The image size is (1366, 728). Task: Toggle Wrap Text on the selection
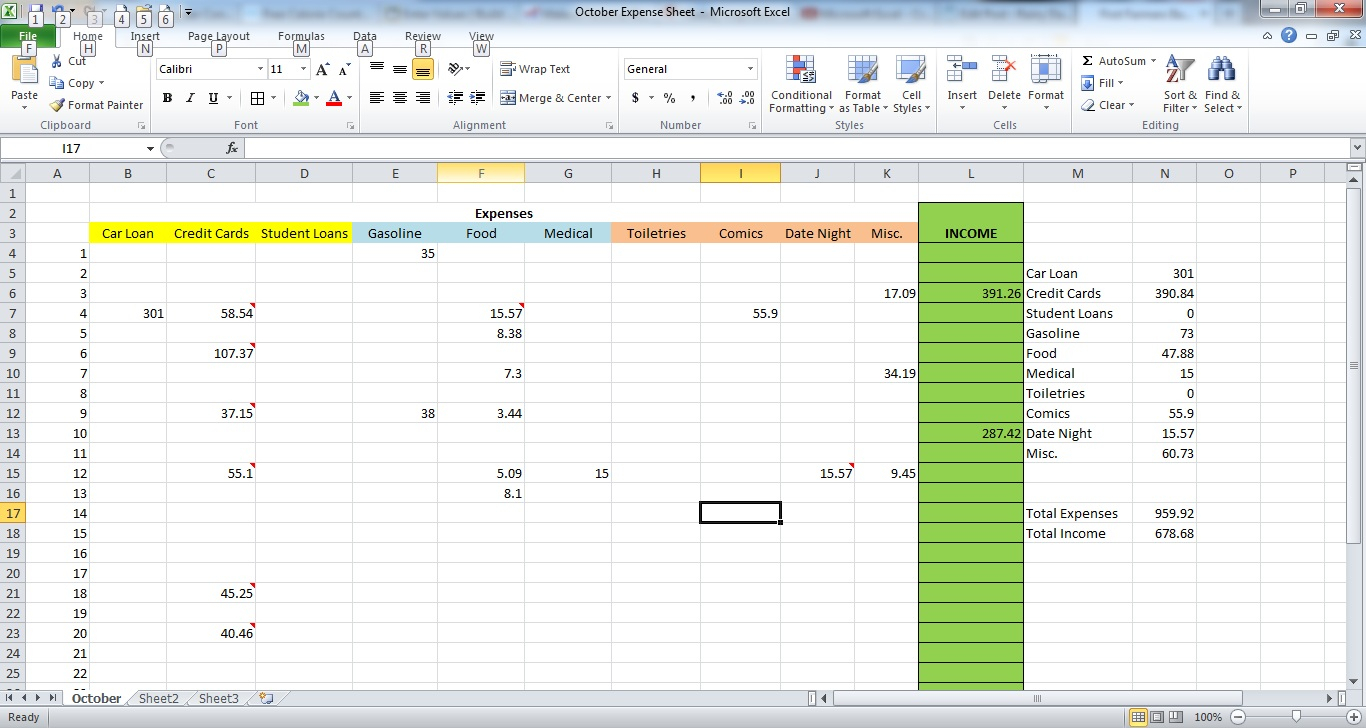click(x=536, y=68)
